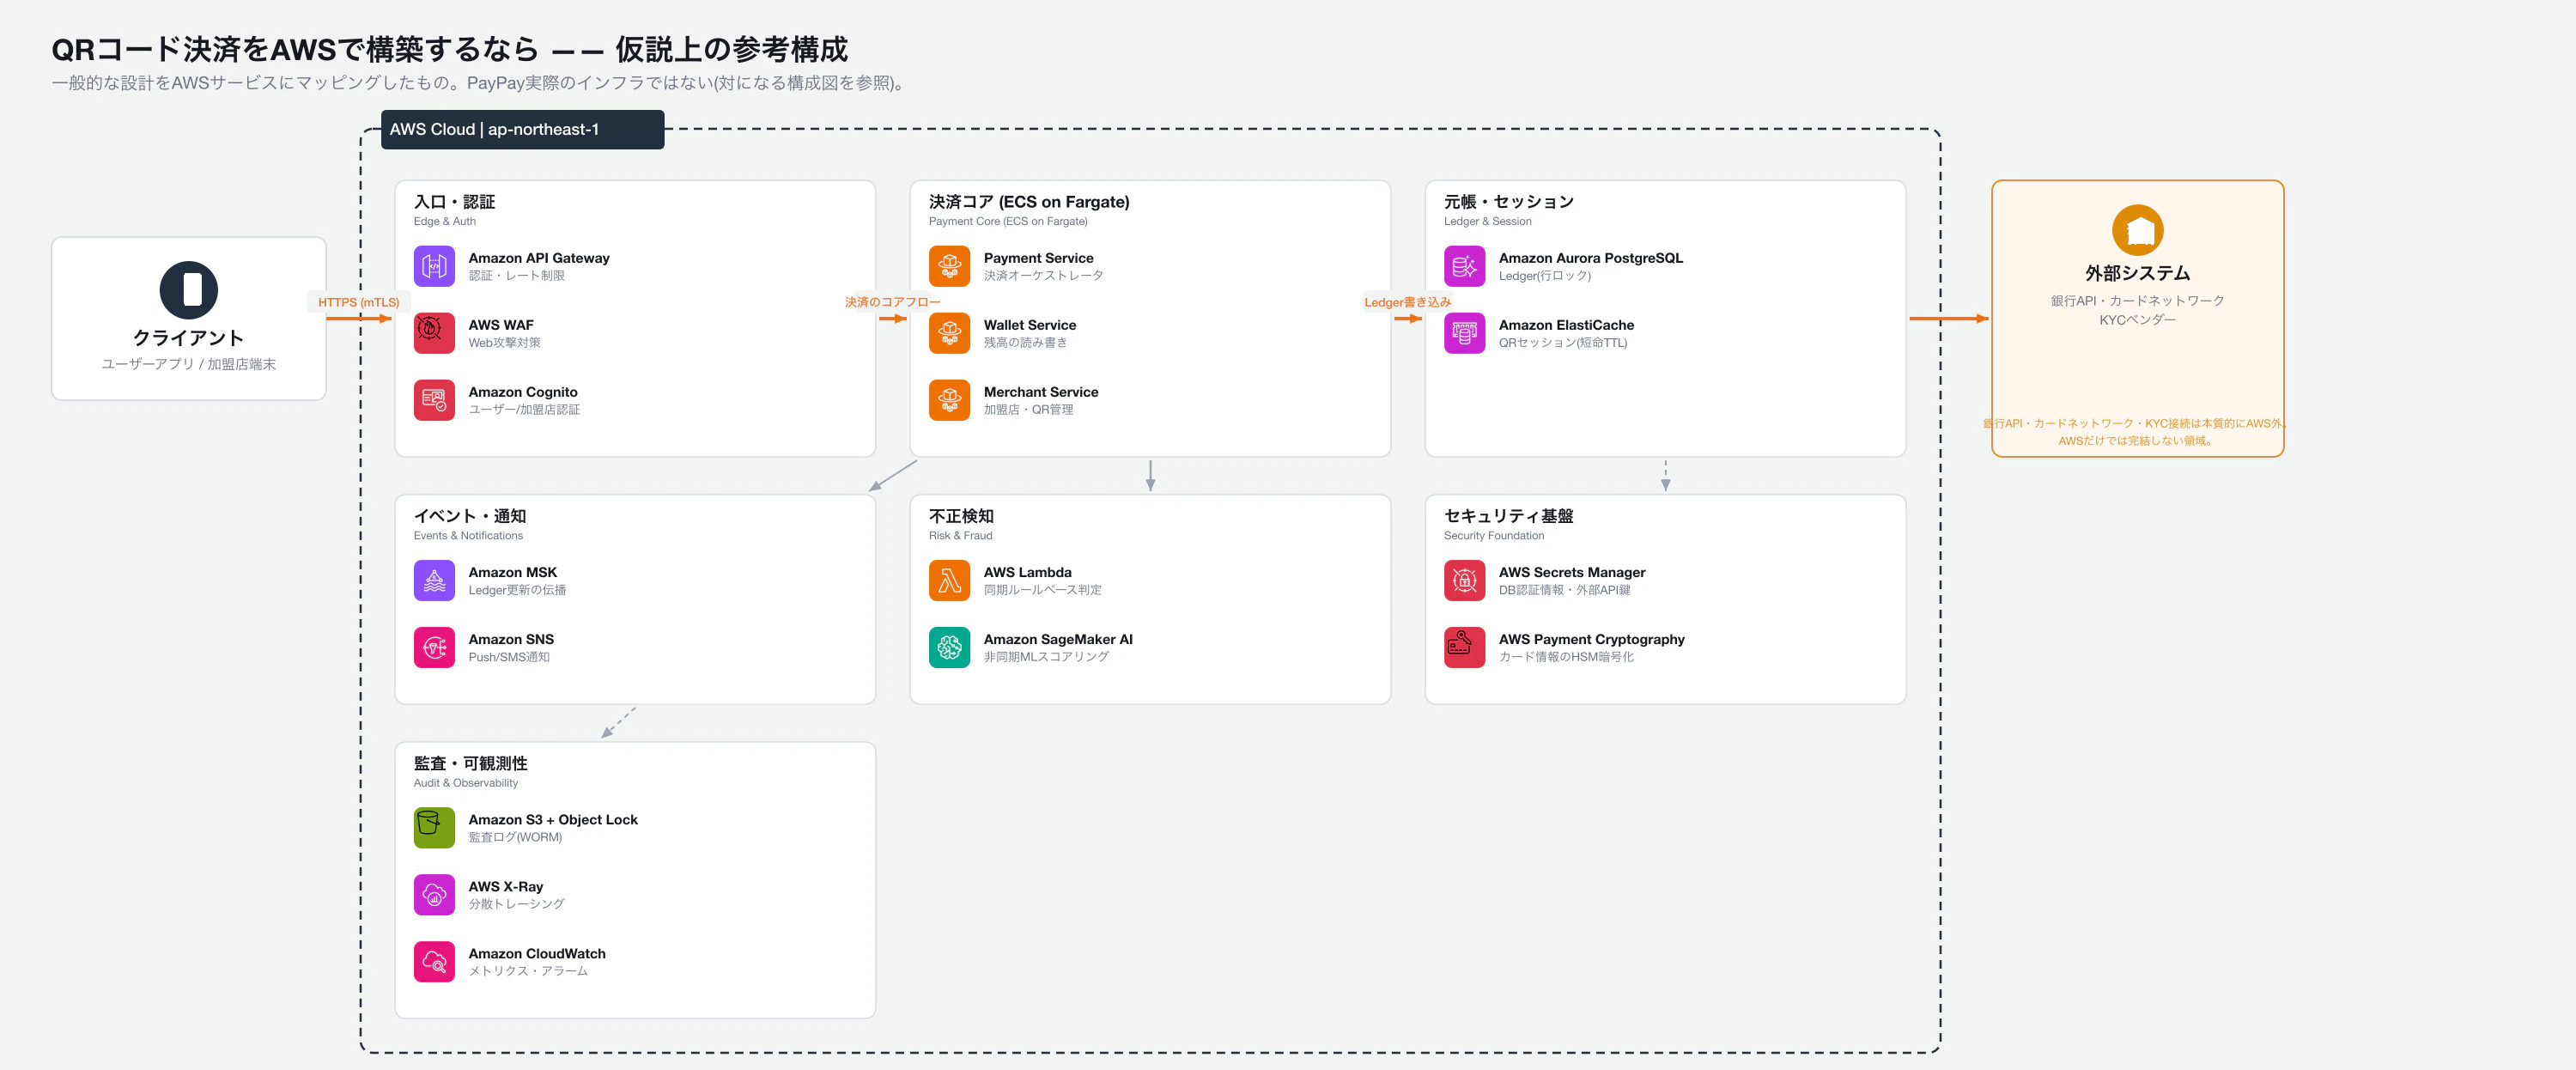The width and height of the screenshot is (2576, 1070).
Task: Select the Amazon API Gateway icon
Action: [x=434, y=266]
